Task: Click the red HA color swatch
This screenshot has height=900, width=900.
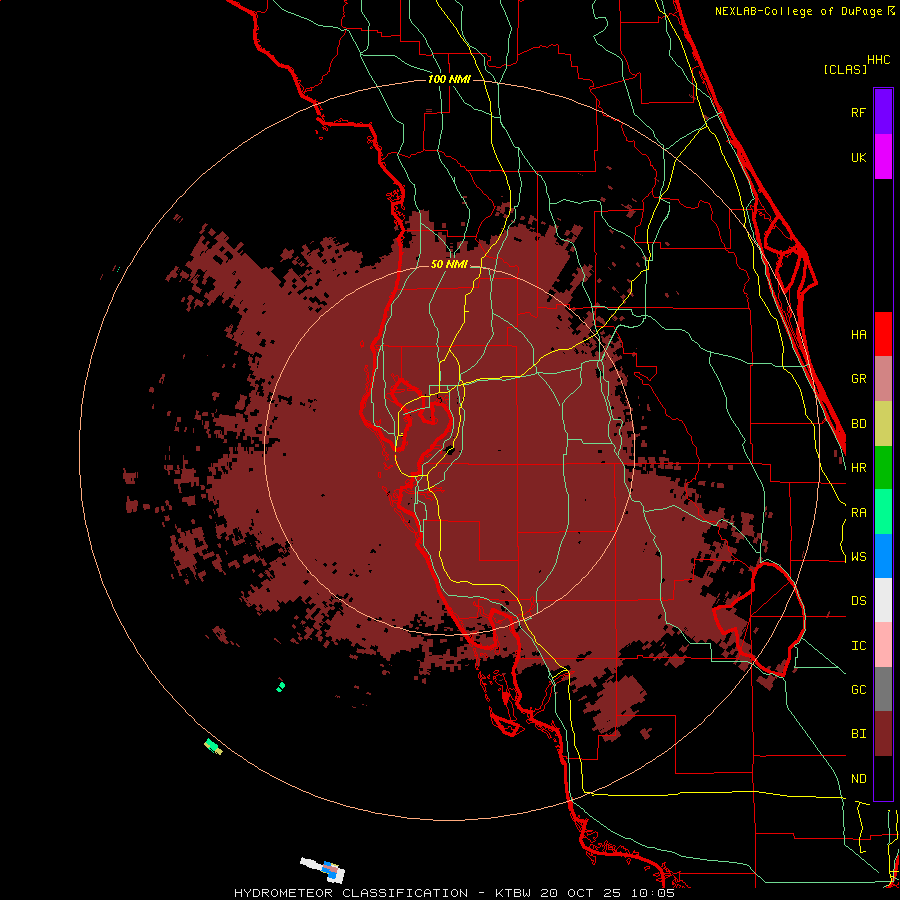Action: (x=883, y=334)
